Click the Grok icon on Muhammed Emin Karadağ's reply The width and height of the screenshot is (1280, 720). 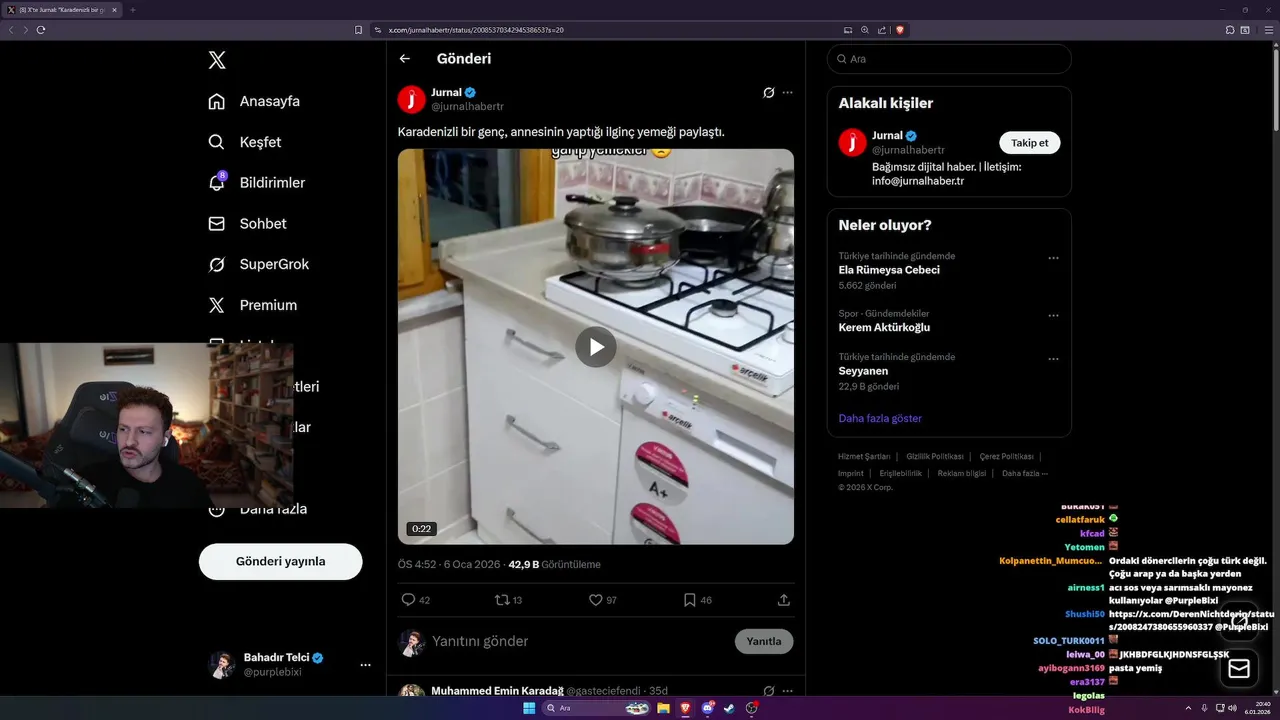[769, 691]
